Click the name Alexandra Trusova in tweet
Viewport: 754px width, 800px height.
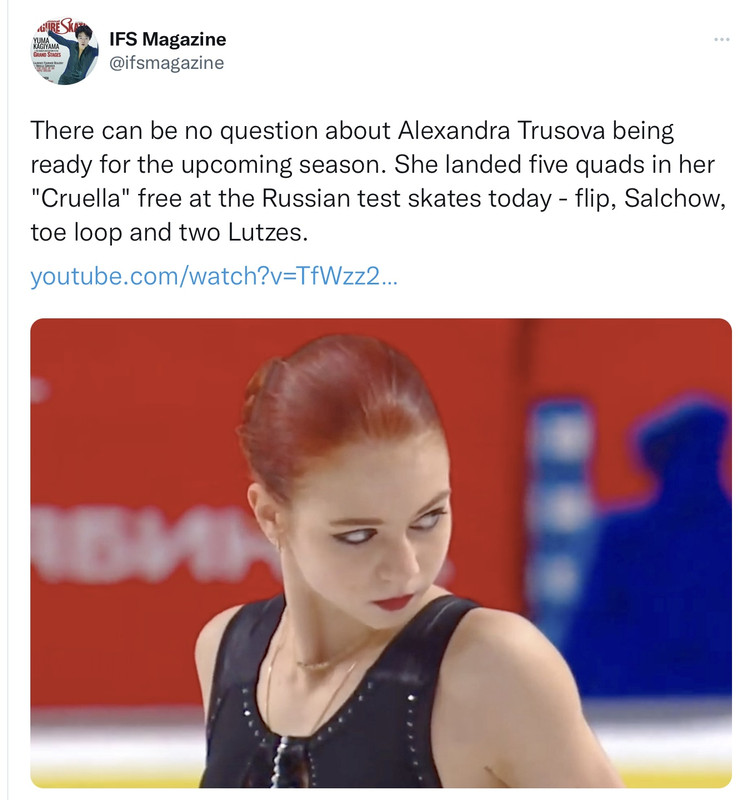501,131
